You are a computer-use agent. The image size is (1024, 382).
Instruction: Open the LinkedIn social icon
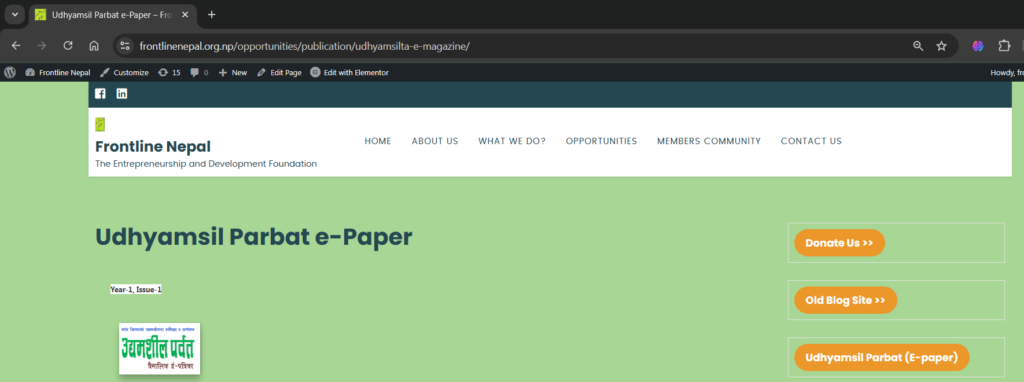pos(122,93)
